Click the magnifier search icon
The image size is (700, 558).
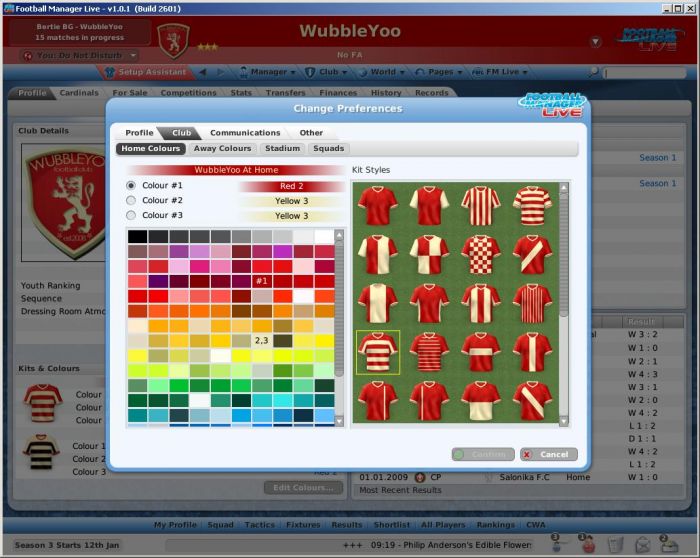point(594,72)
